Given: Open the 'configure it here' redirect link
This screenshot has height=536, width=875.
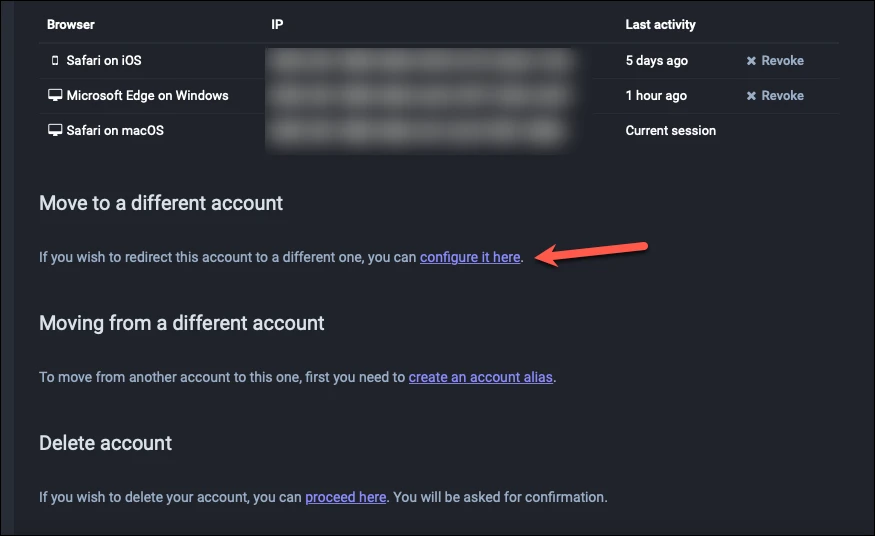Looking at the screenshot, I should tap(470, 257).
